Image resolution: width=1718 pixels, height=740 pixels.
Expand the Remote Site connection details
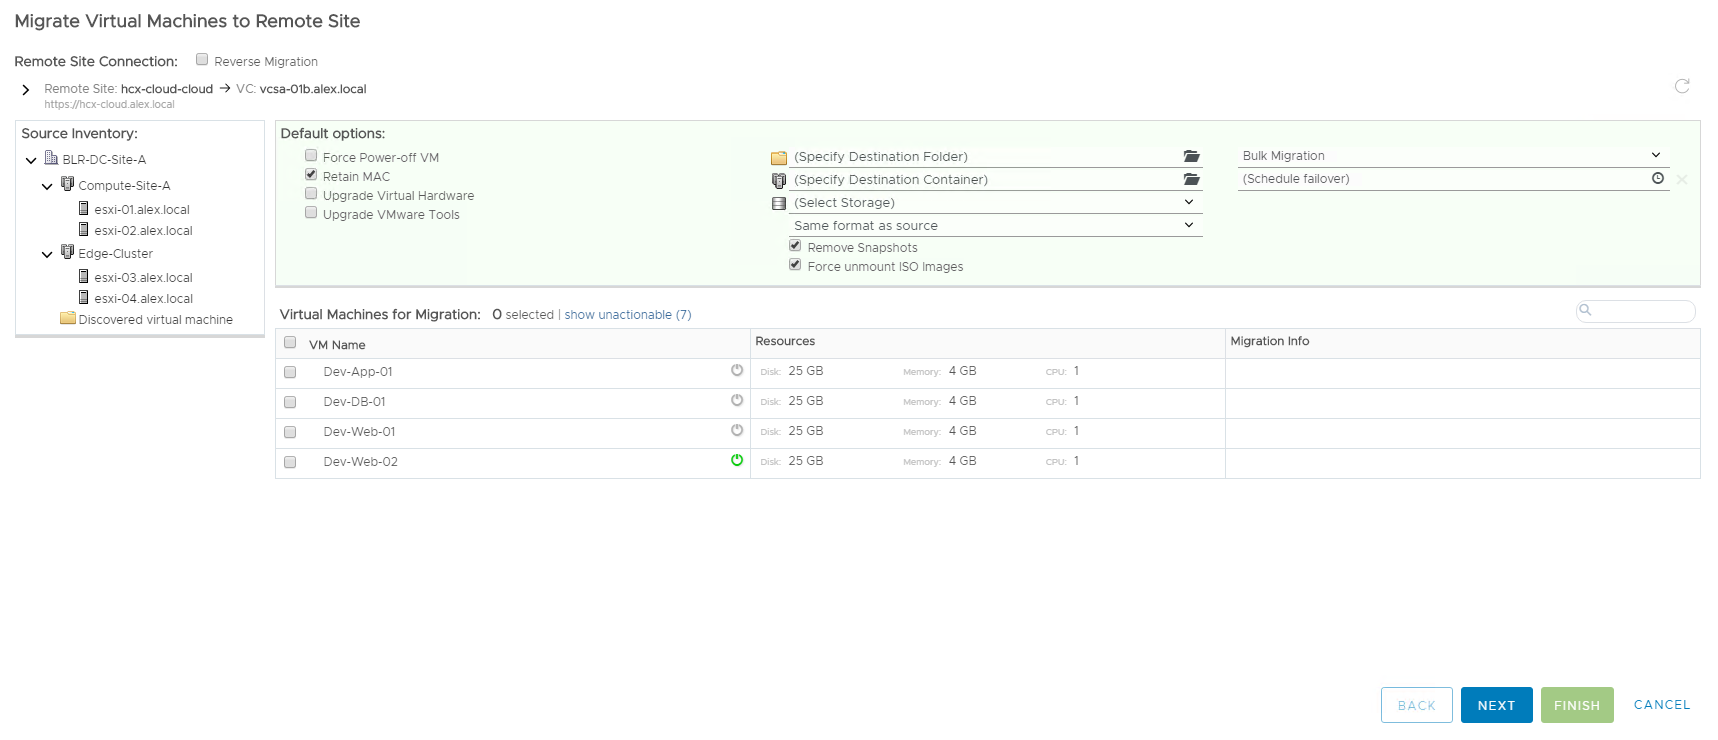(26, 90)
